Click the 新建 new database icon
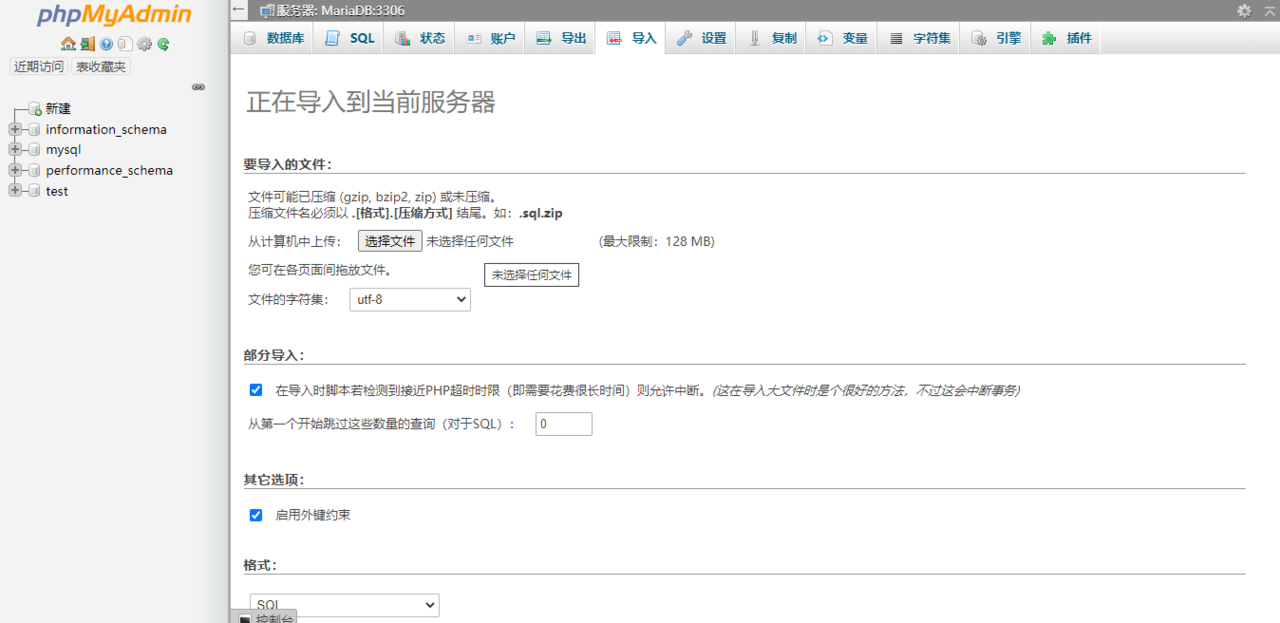The image size is (1280, 623). pos(35,109)
